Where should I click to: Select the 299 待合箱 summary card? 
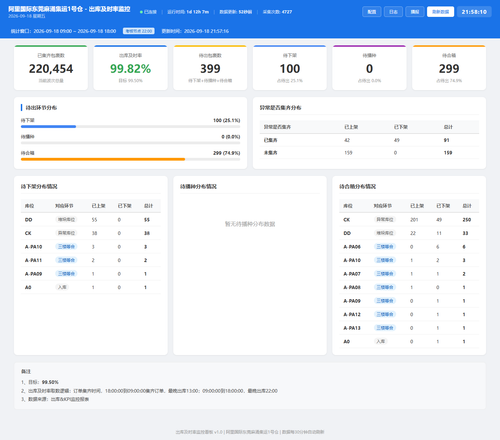[449, 68]
